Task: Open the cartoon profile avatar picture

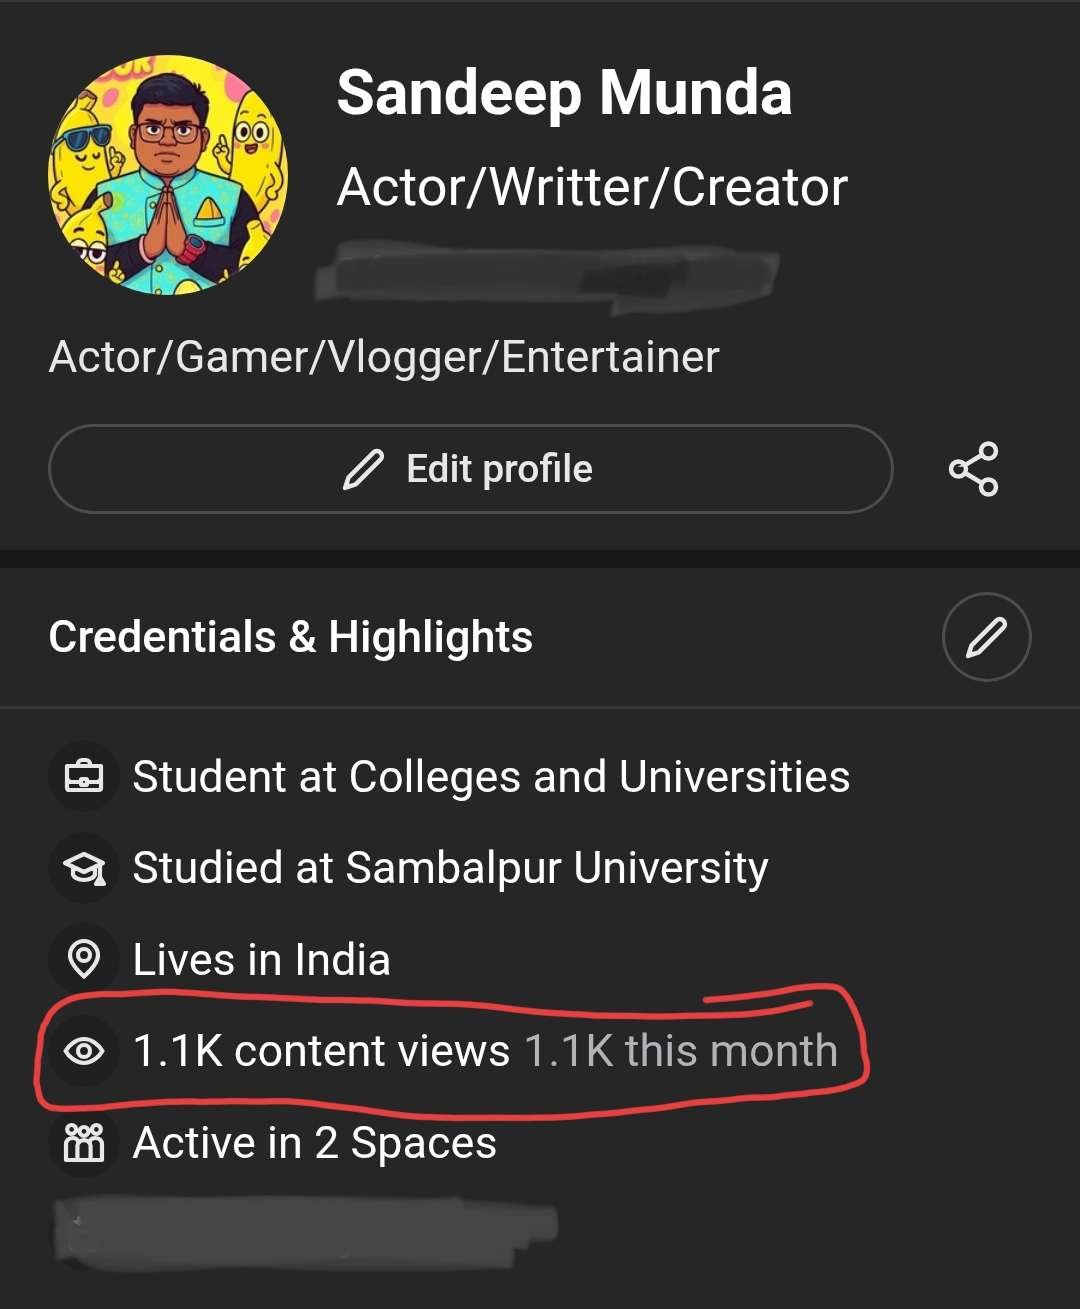Action: click(x=168, y=175)
